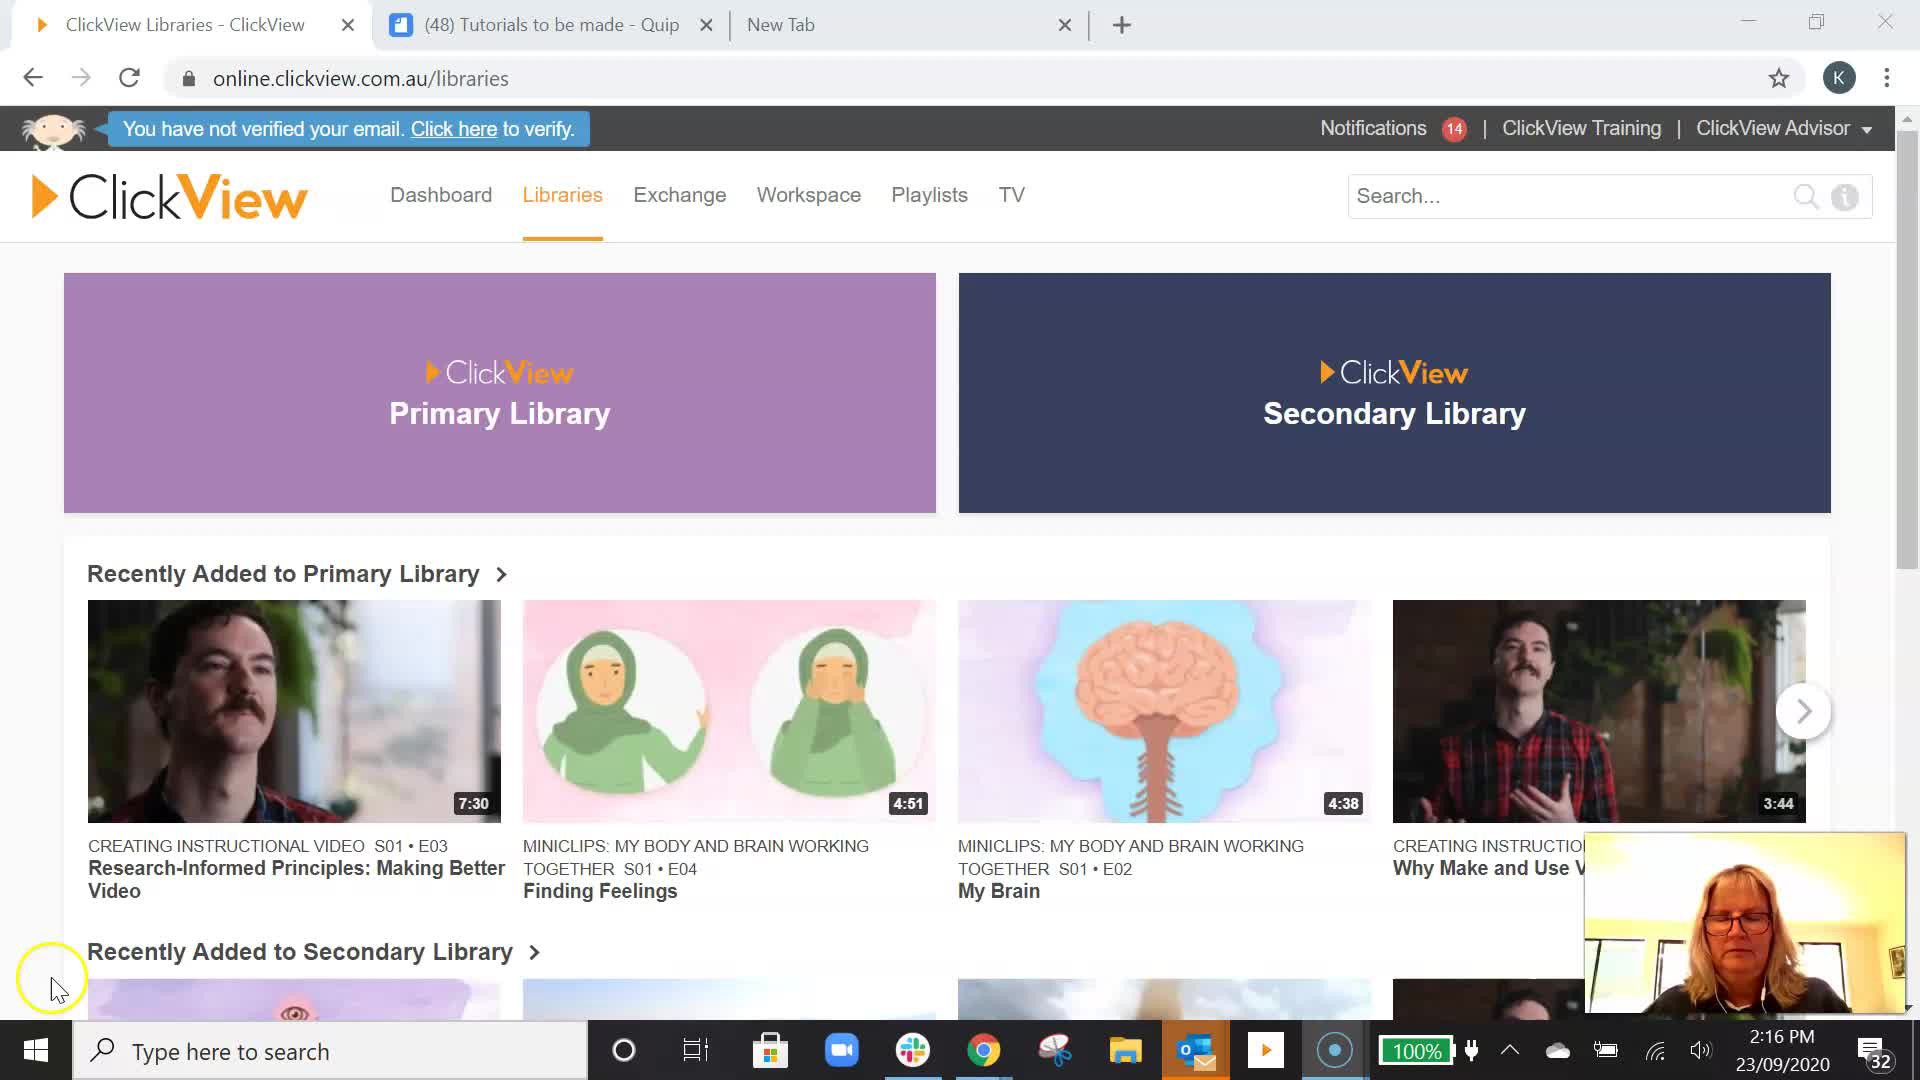Close the ClickView Libraries browser tab
This screenshot has height=1080, width=1920.
pyautogui.click(x=348, y=25)
